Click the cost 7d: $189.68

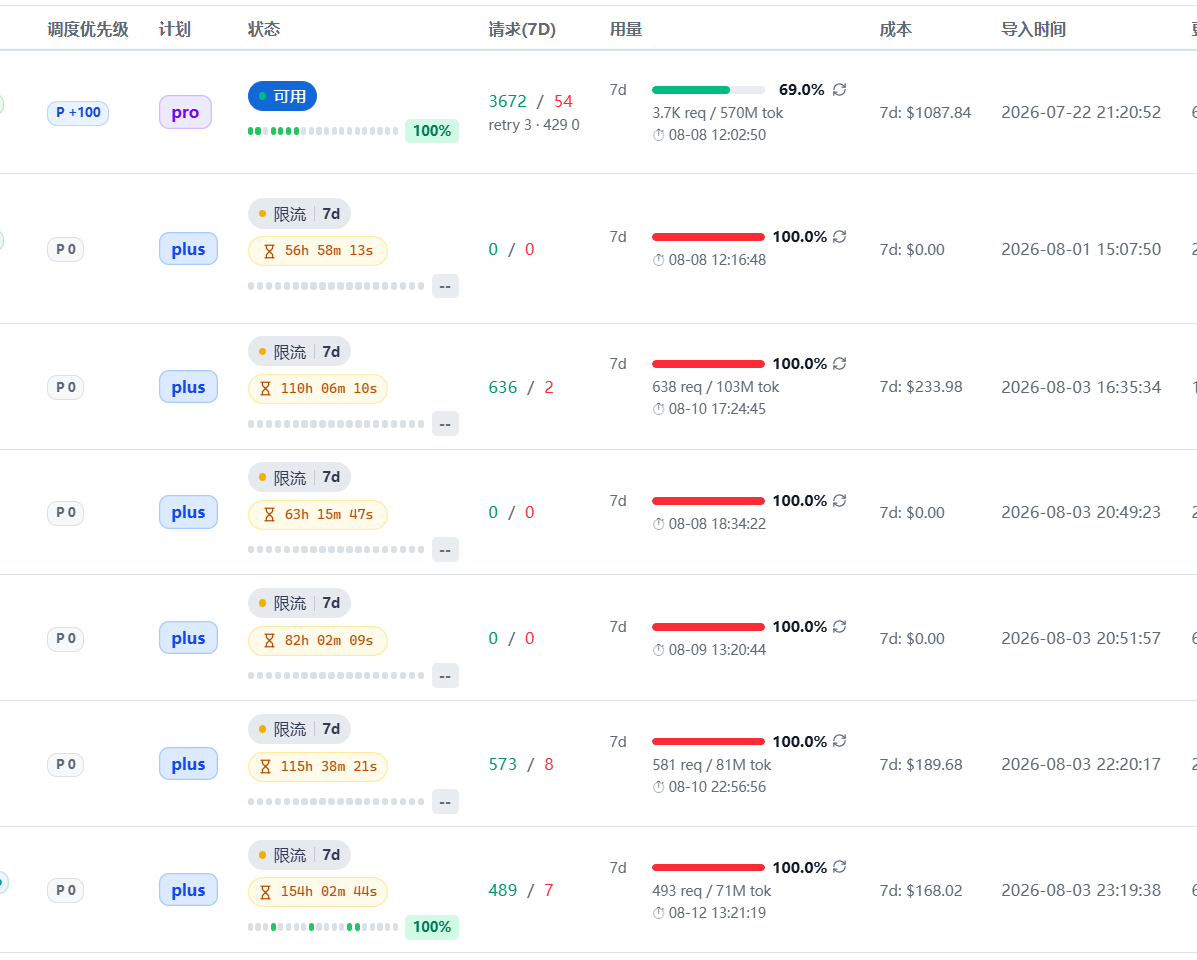click(x=921, y=765)
